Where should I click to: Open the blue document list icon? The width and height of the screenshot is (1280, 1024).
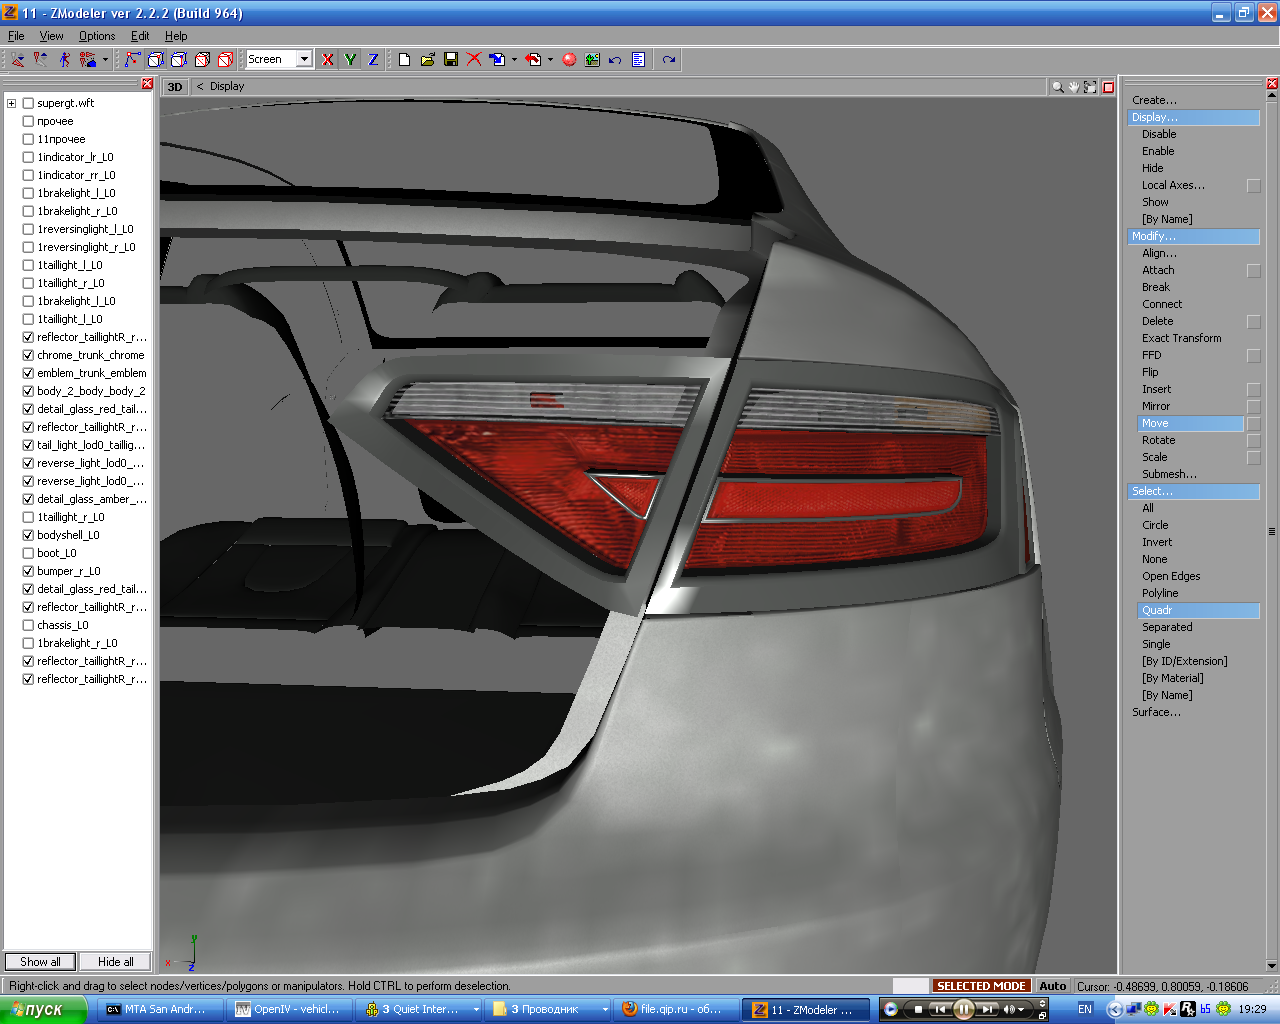coord(638,60)
